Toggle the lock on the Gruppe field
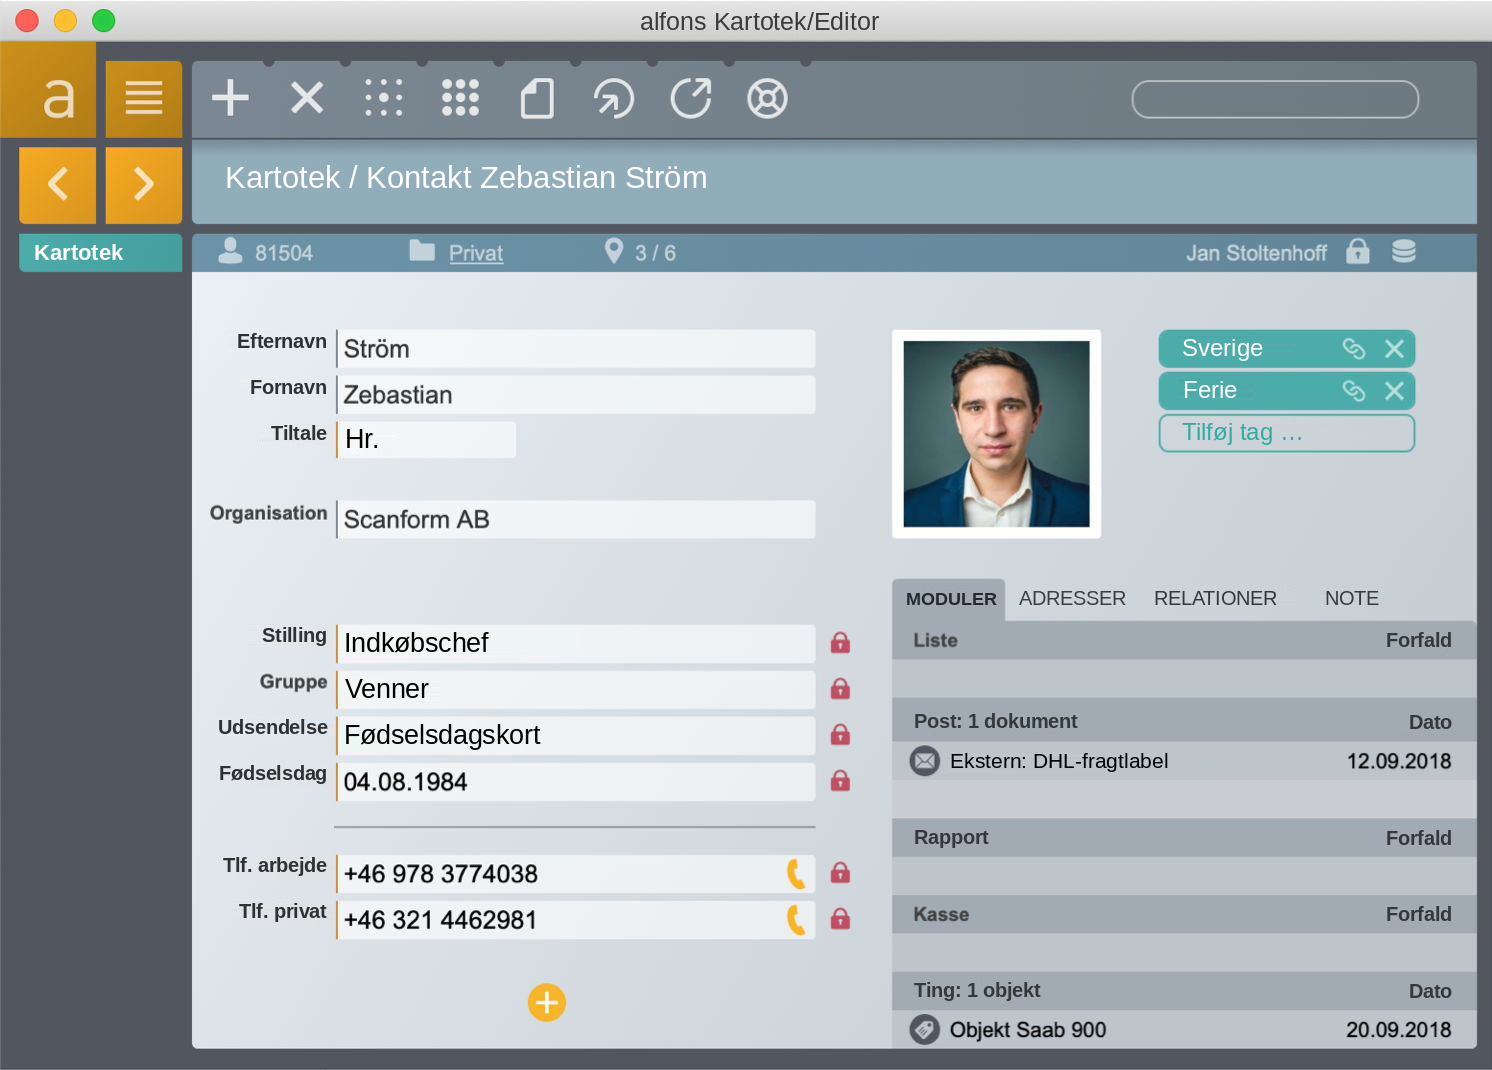The image size is (1492, 1070). (840, 689)
